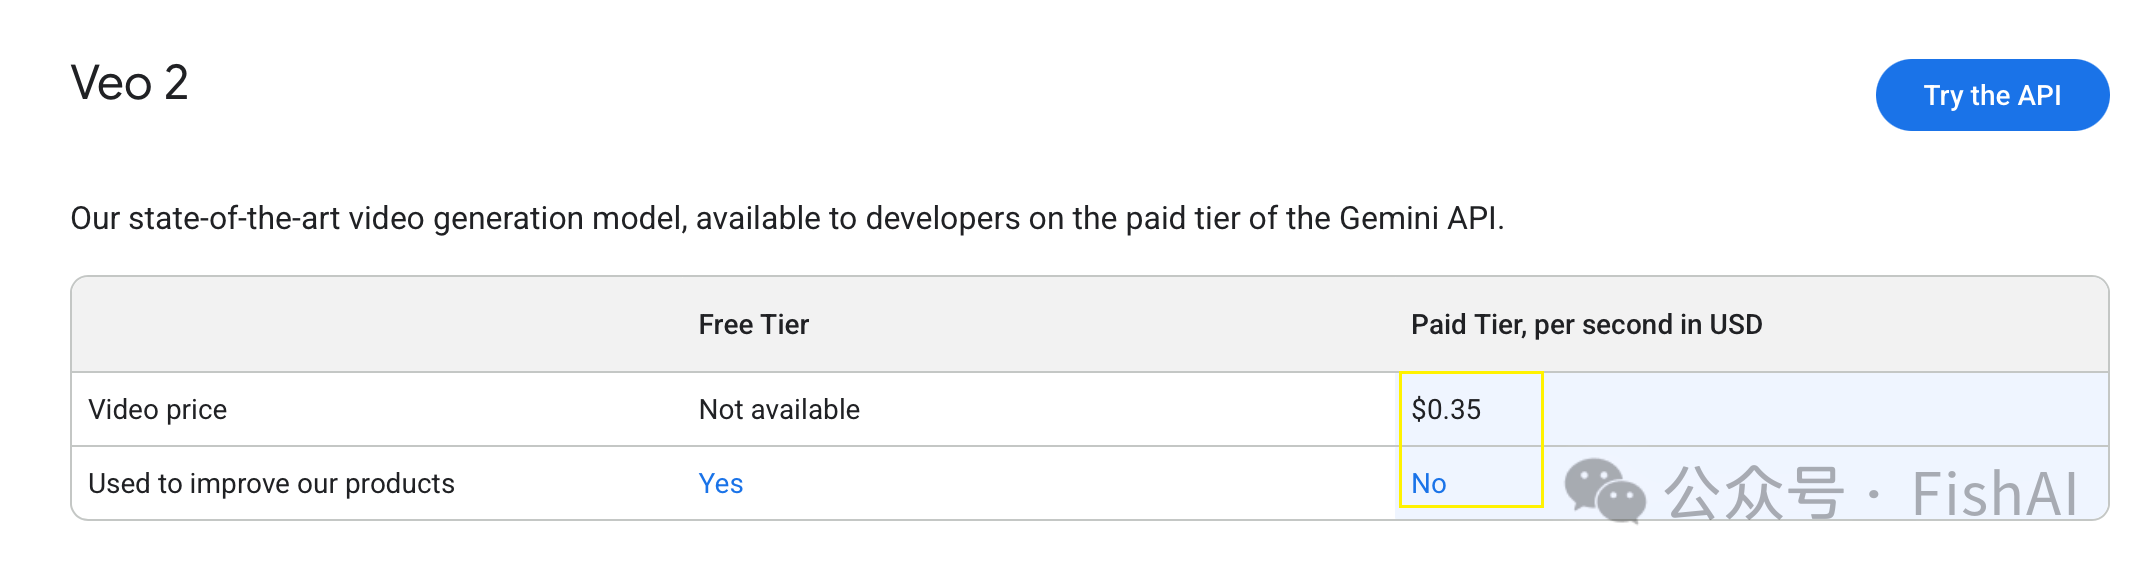Viewport: 2146px width, 580px height.
Task: Click the empty blue area right of $0.35
Action: (x=1825, y=410)
